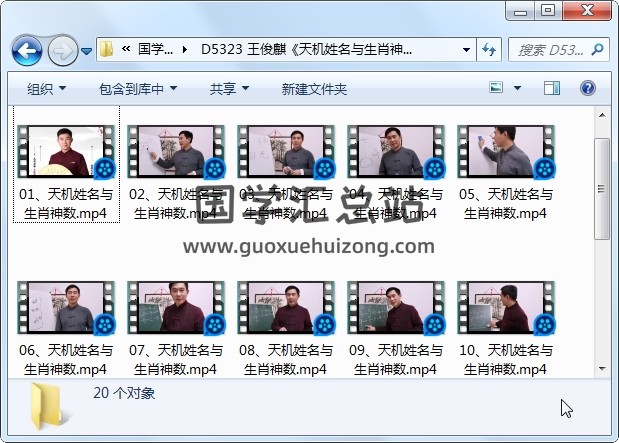Expand the address bar history dropdown
The width and height of the screenshot is (619, 443).
pyautogui.click(x=467, y=49)
